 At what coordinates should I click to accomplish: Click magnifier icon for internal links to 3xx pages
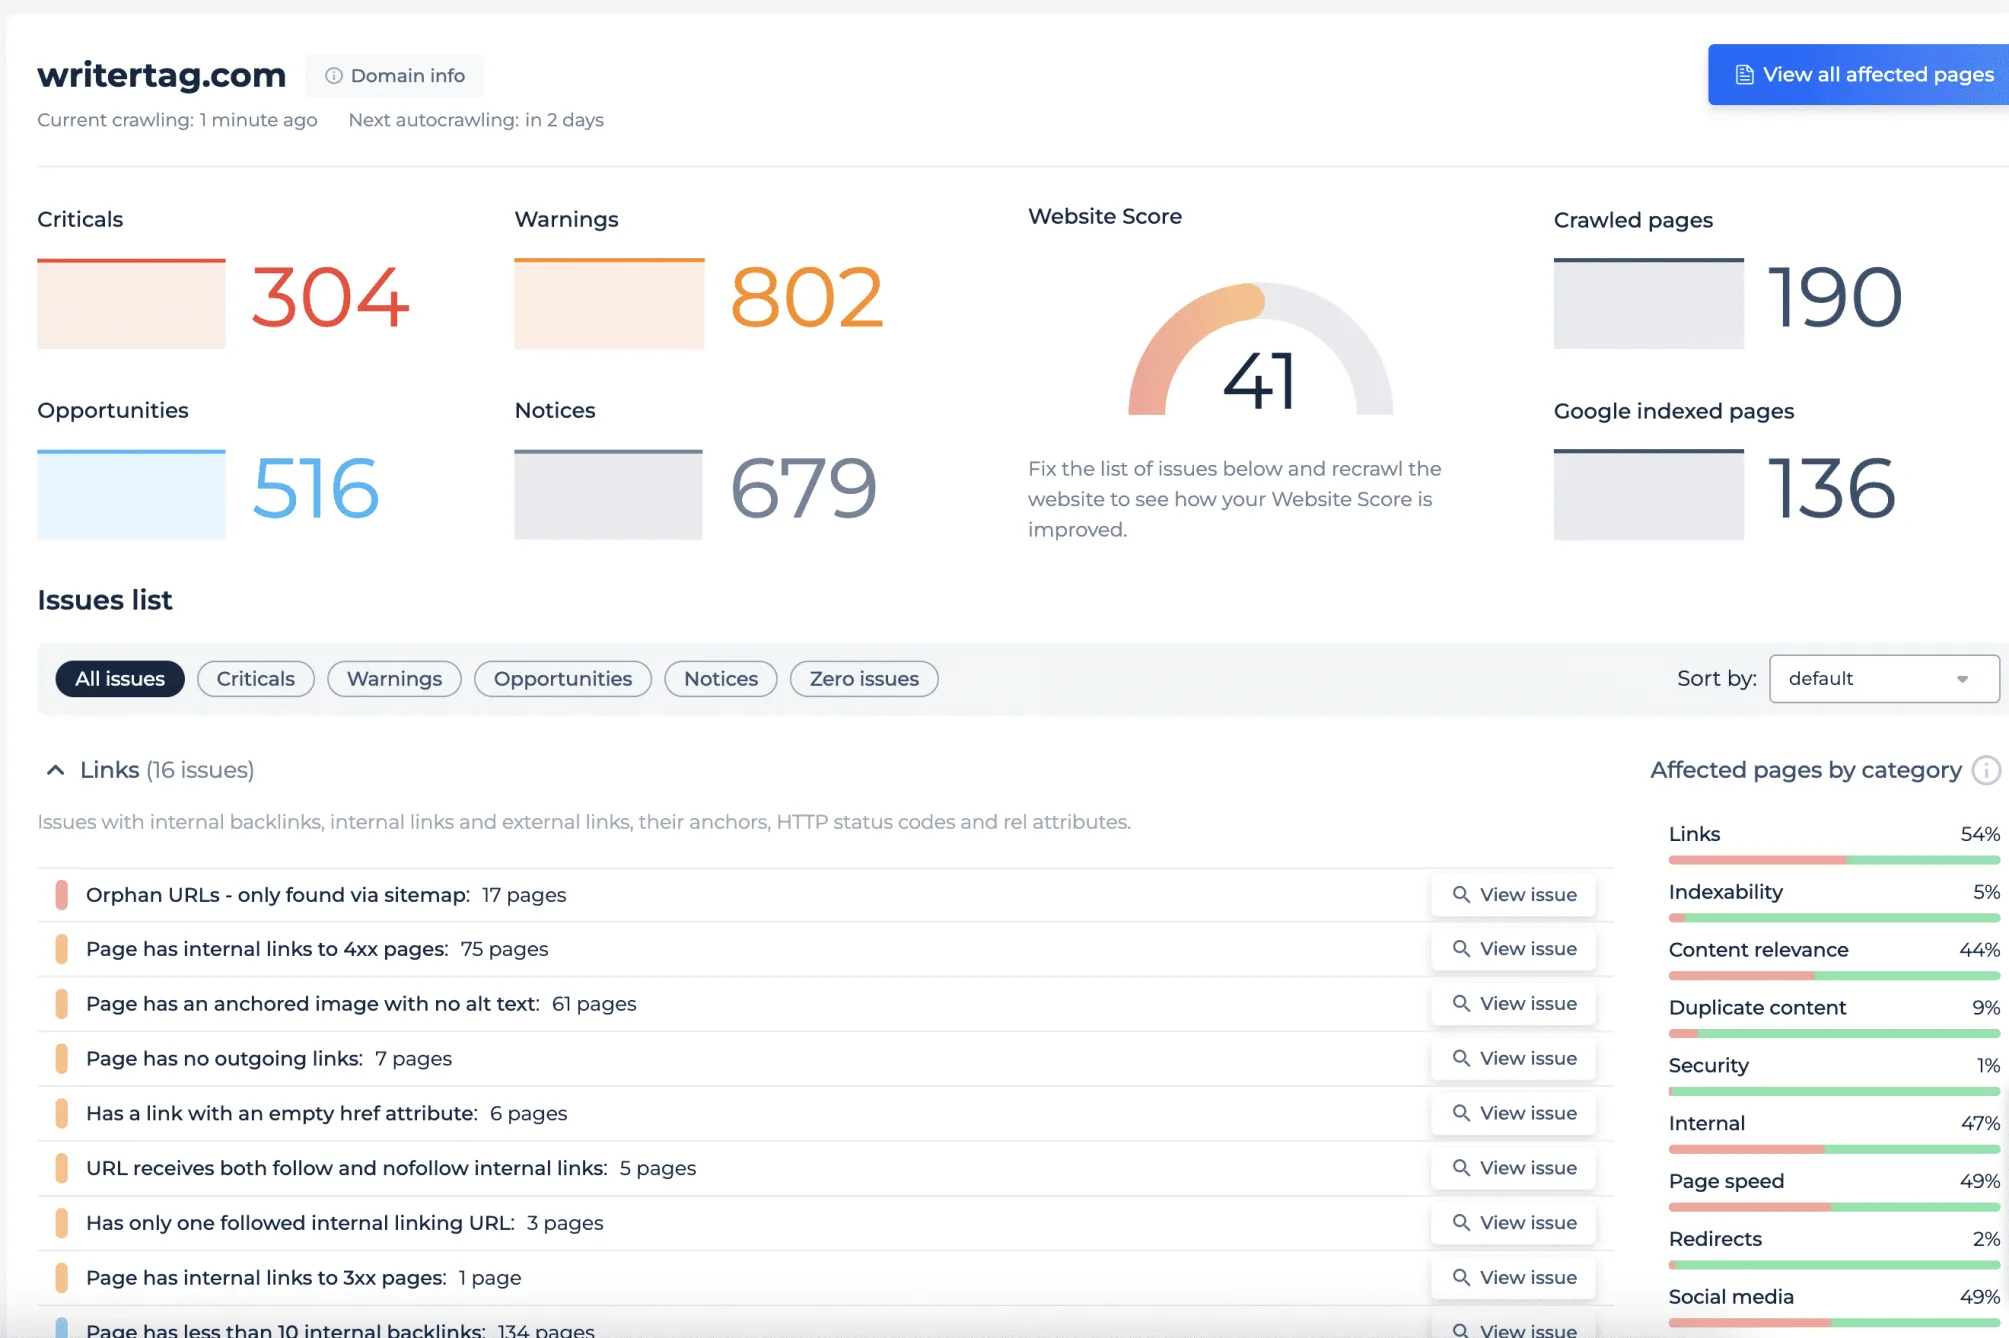(1461, 1277)
